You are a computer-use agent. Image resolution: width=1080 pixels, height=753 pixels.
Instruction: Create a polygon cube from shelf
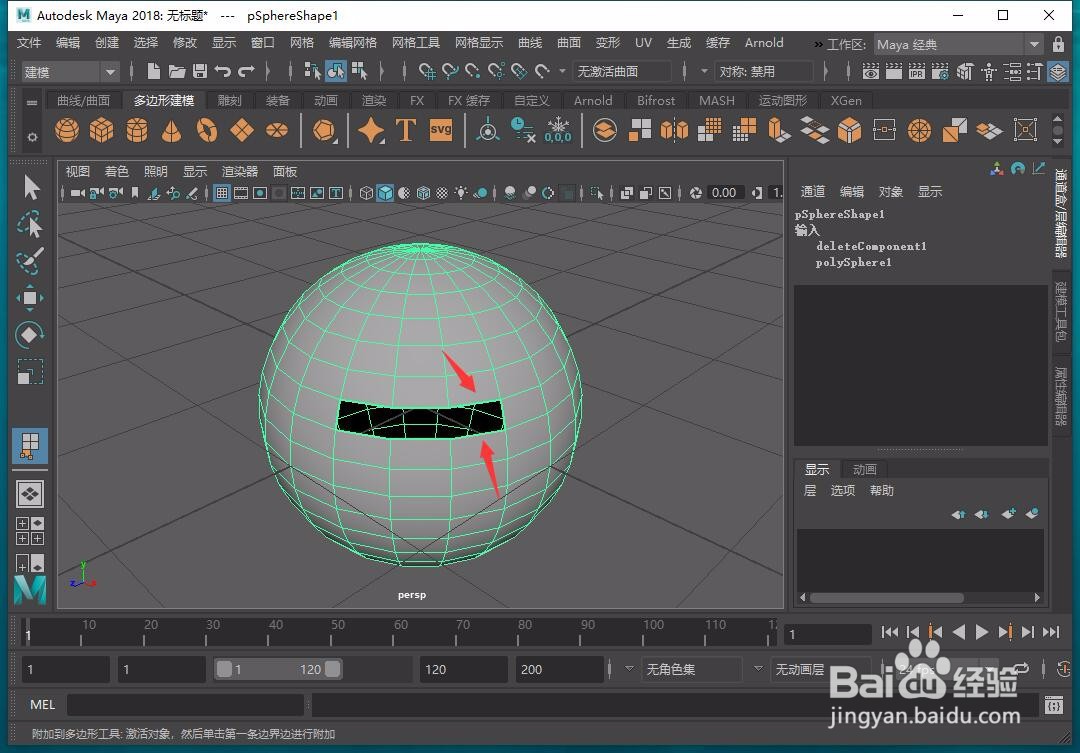point(101,130)
